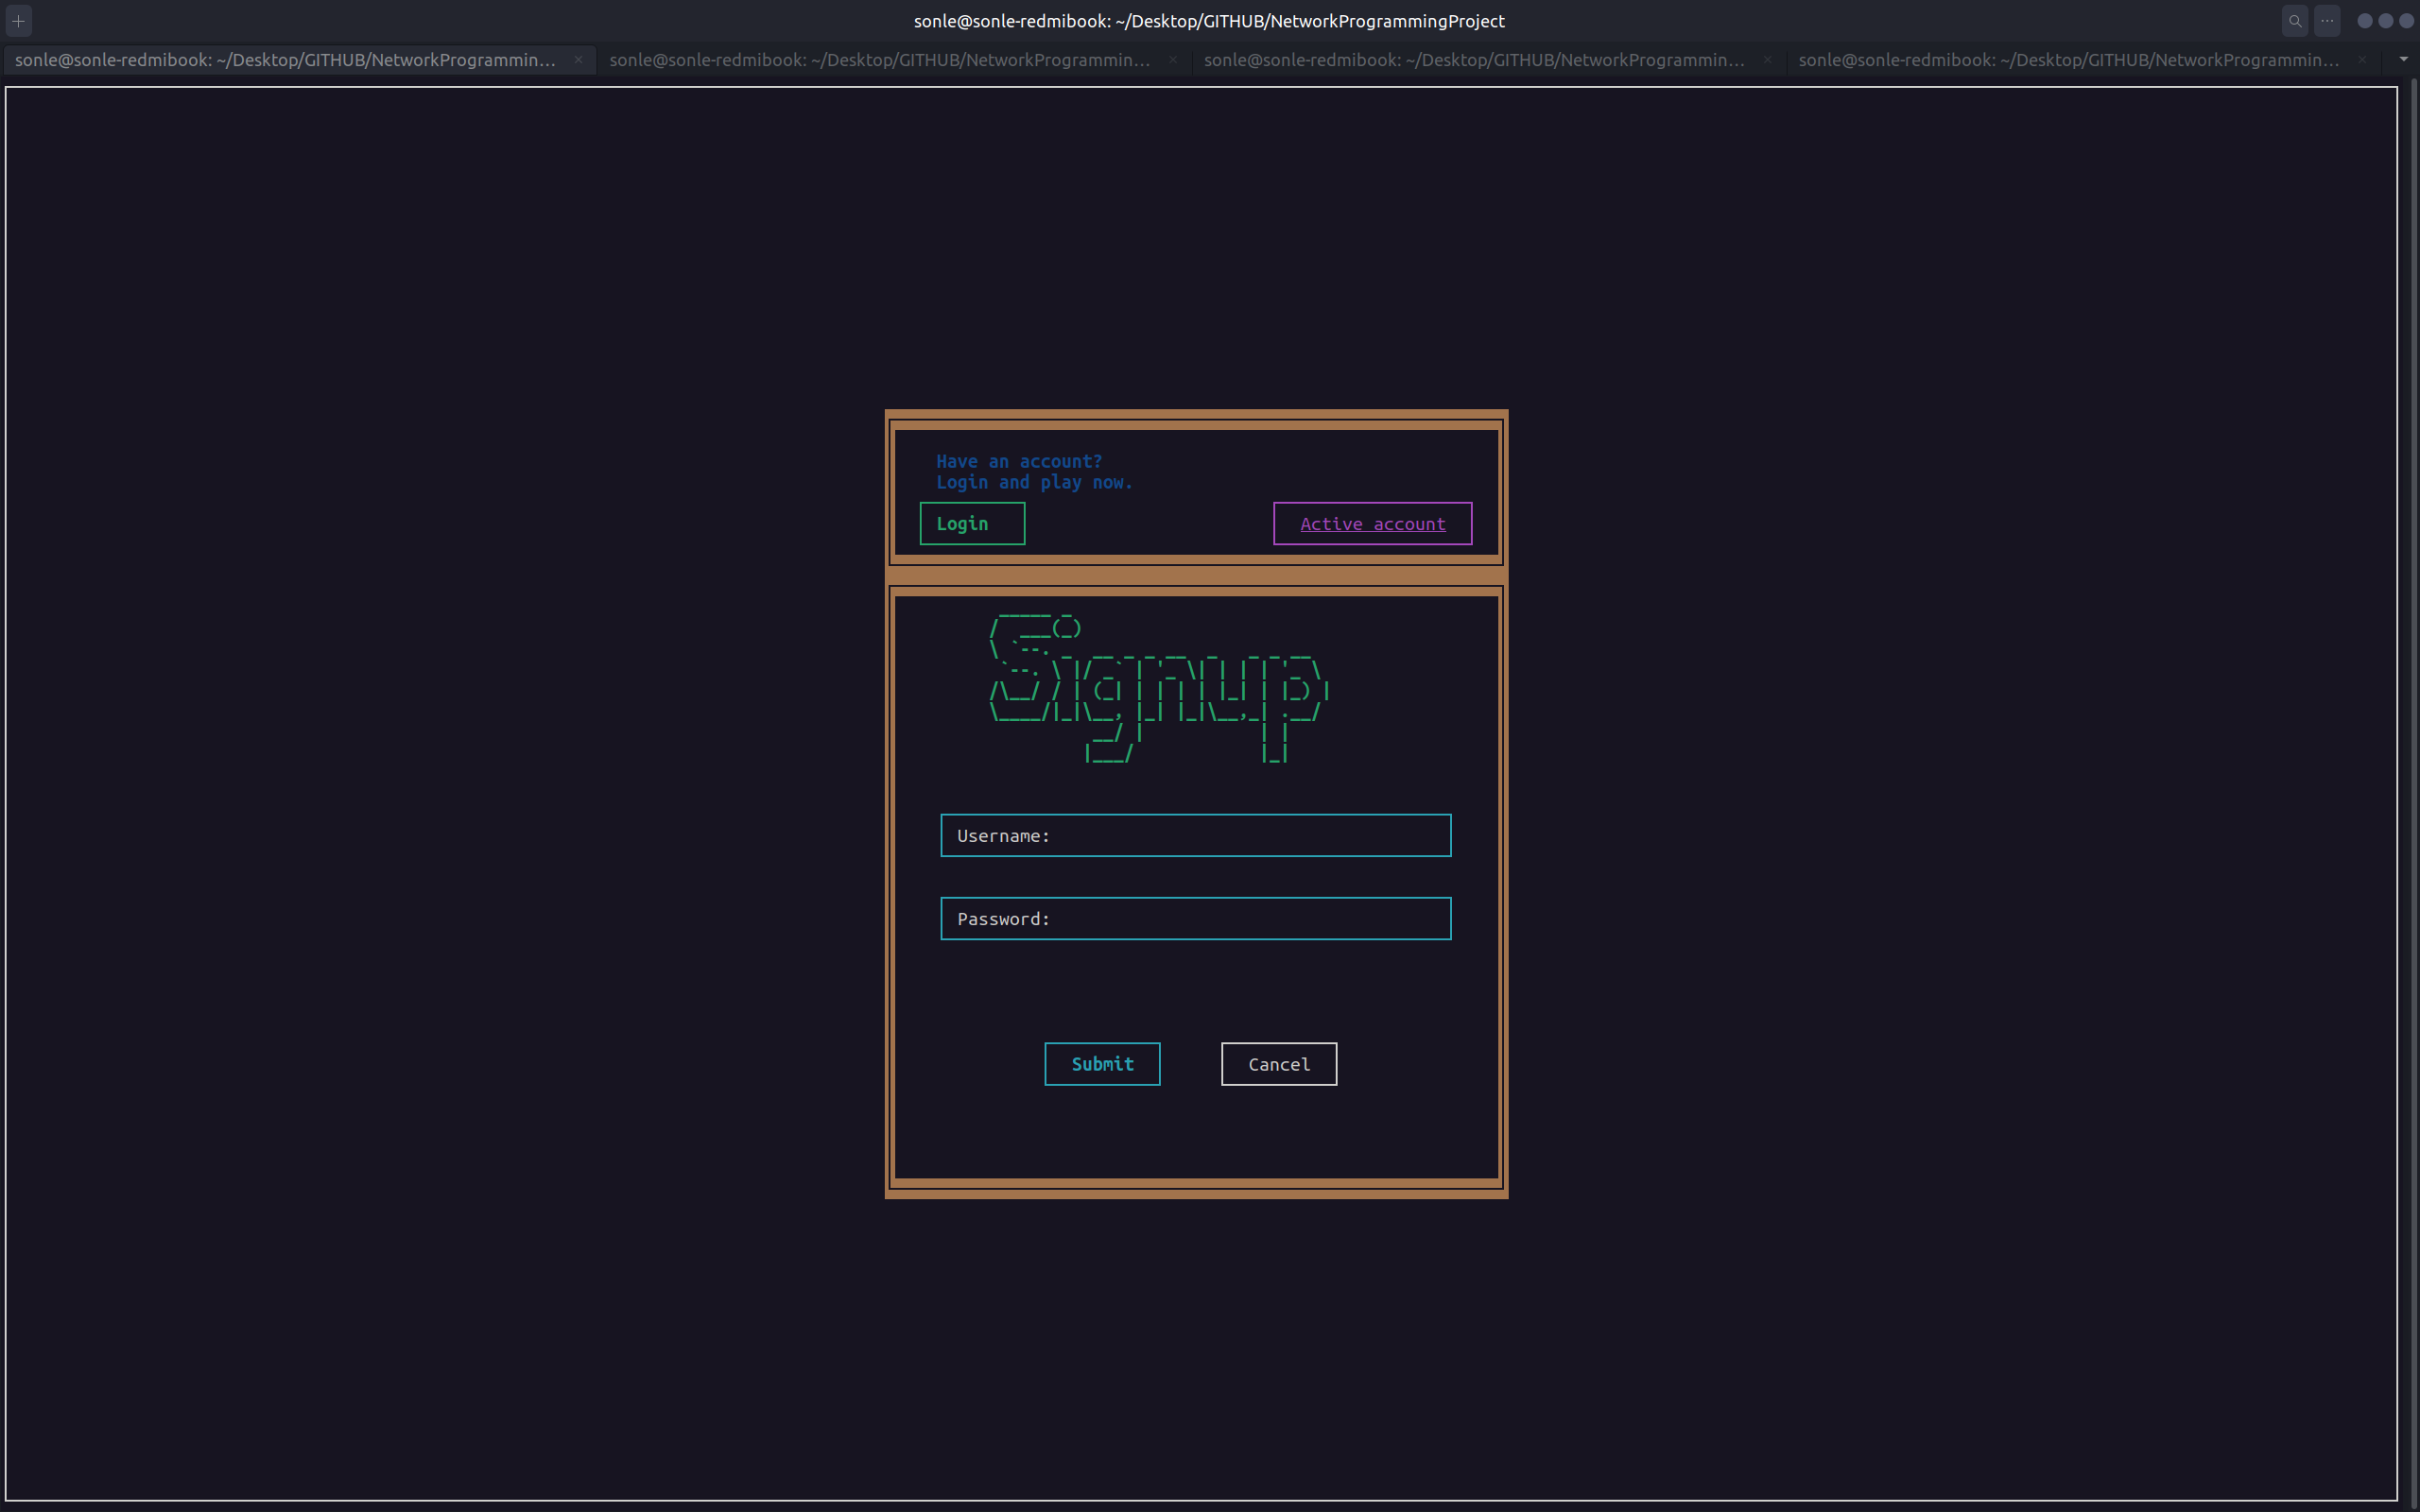The image size is (2420, 1512).
Task: Click the Signup ASCII art banner
Action: pyautogui.click(x=1158, y=690)
